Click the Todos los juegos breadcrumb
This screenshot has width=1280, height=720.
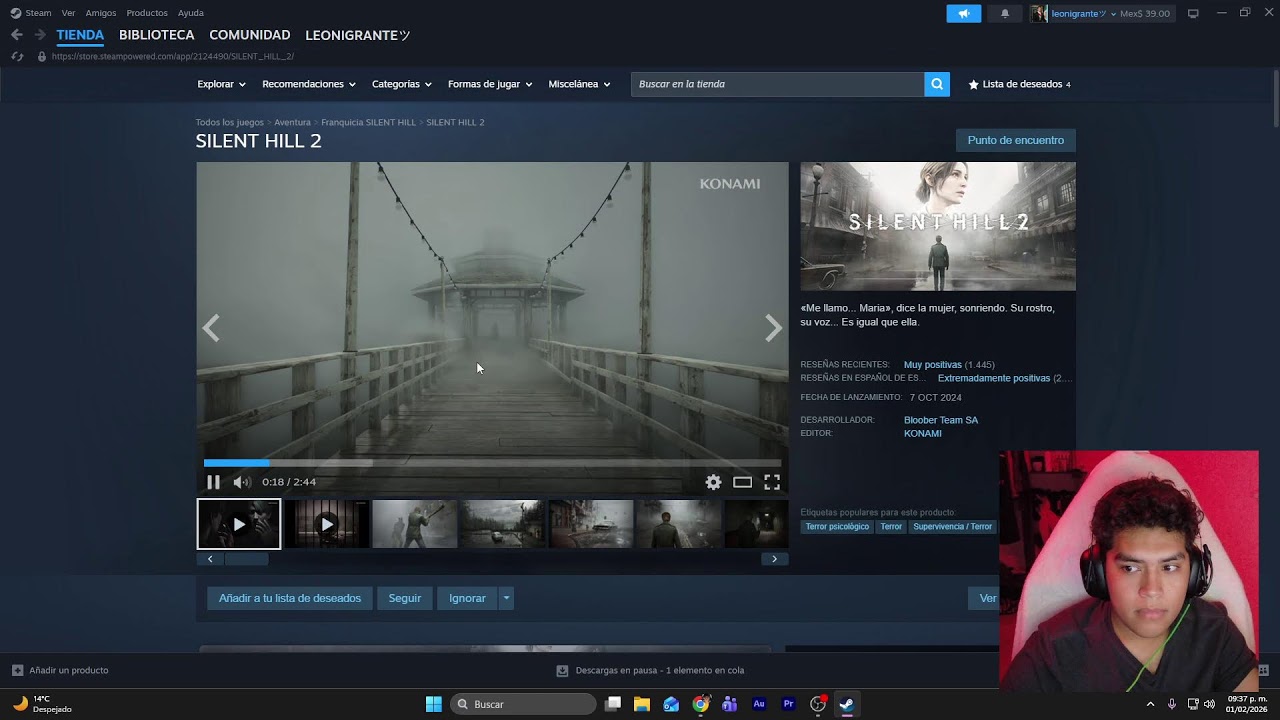tap(230, 122)
